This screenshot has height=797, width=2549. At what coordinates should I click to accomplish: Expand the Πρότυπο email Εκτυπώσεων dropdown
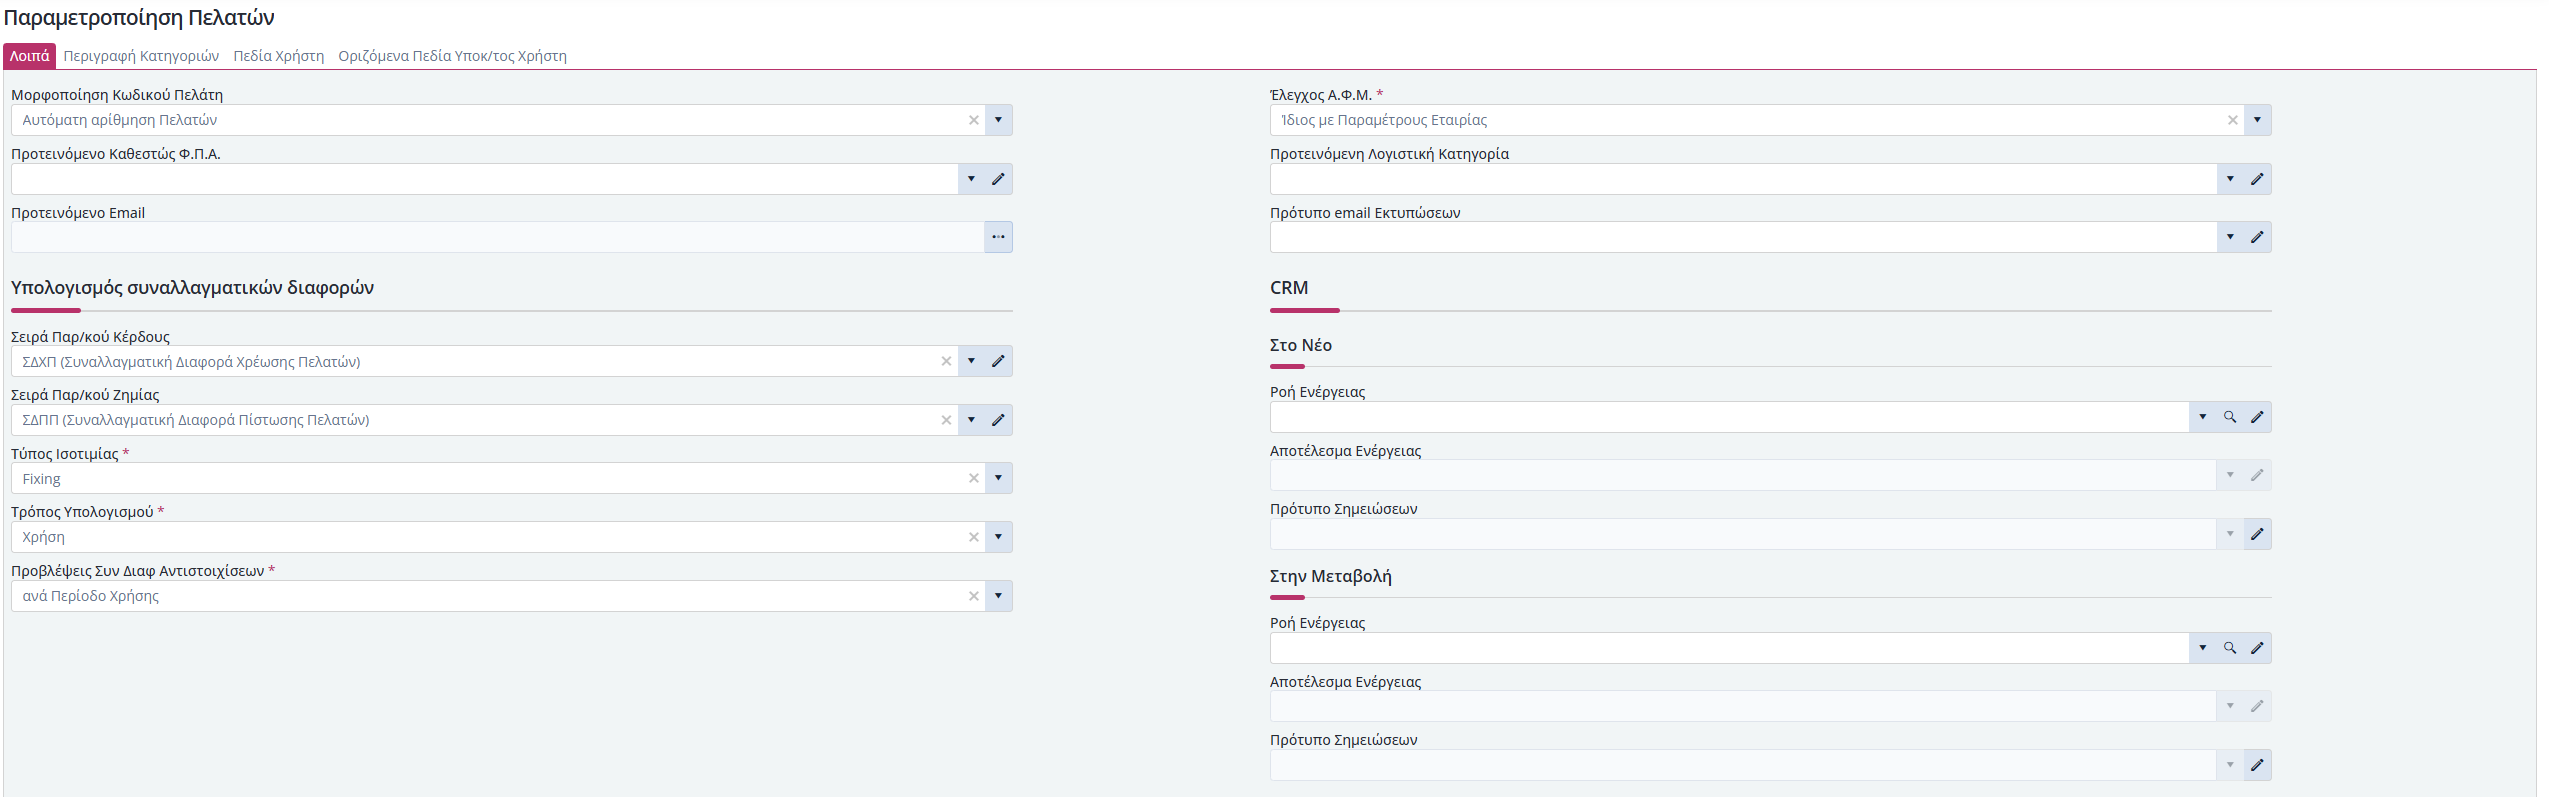tap(2230, 237)
